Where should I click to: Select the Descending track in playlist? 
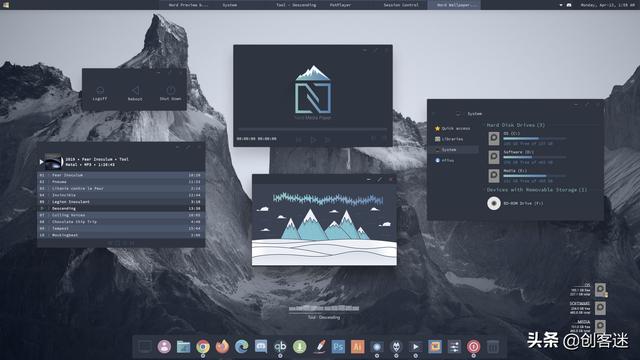(121, 208)
